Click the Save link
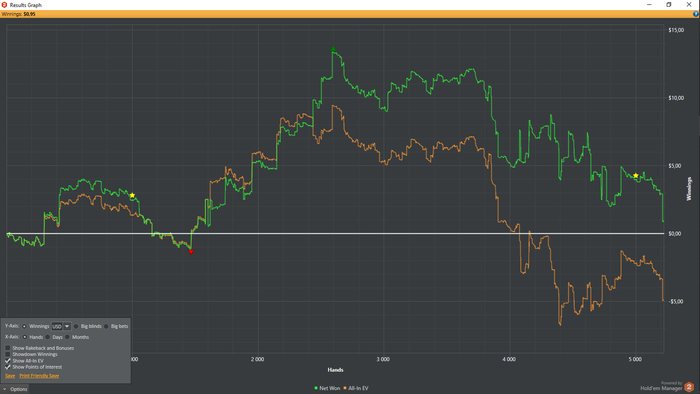The width and height of the screenshot is (700, 394). tap(10, 376)
